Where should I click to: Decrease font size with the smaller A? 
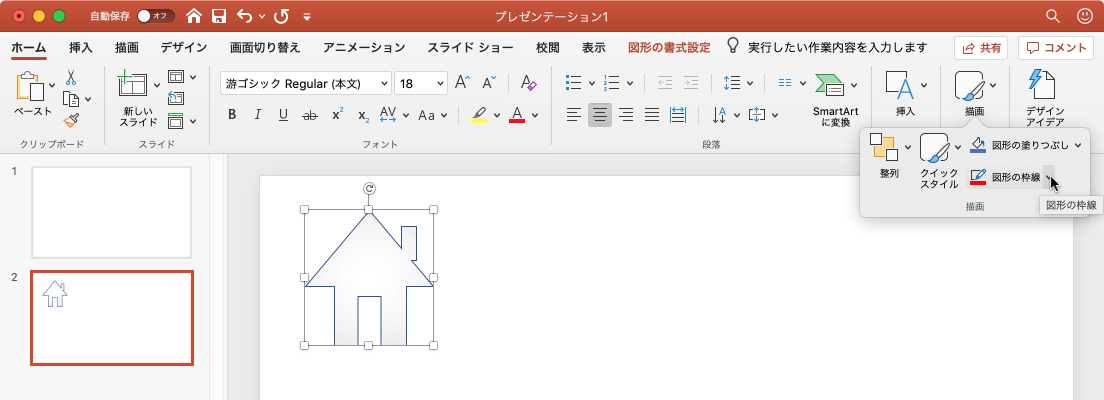click(489, 82)
